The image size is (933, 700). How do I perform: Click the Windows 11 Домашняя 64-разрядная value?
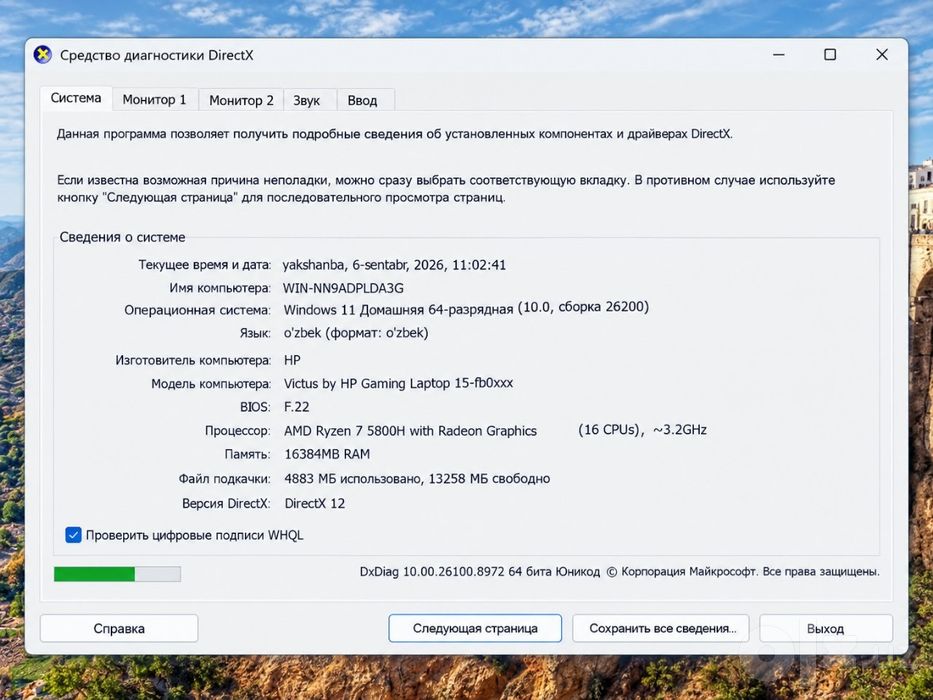point(398,310)
